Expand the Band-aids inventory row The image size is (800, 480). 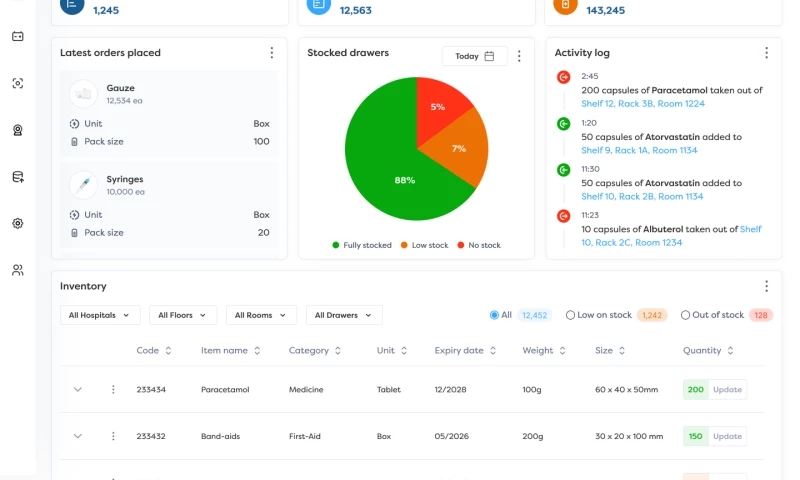coord(78,436)
